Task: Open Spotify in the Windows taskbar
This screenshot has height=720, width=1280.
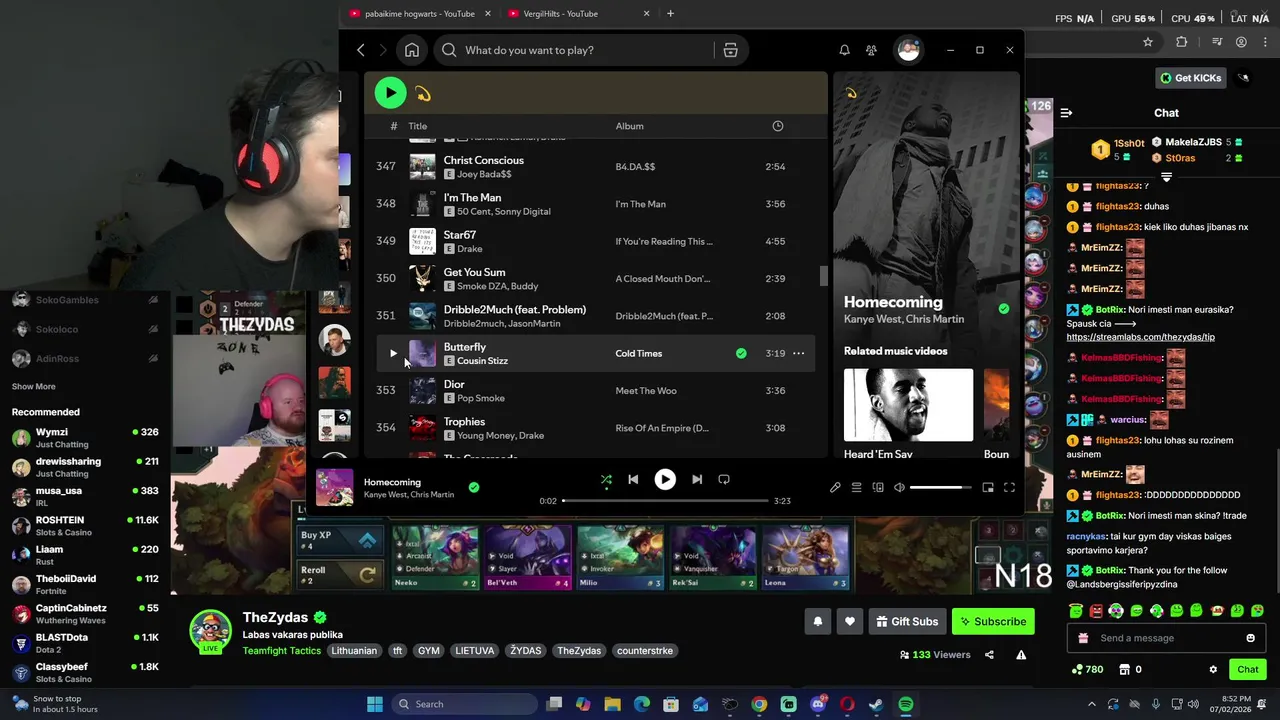Action: [905, 704]
